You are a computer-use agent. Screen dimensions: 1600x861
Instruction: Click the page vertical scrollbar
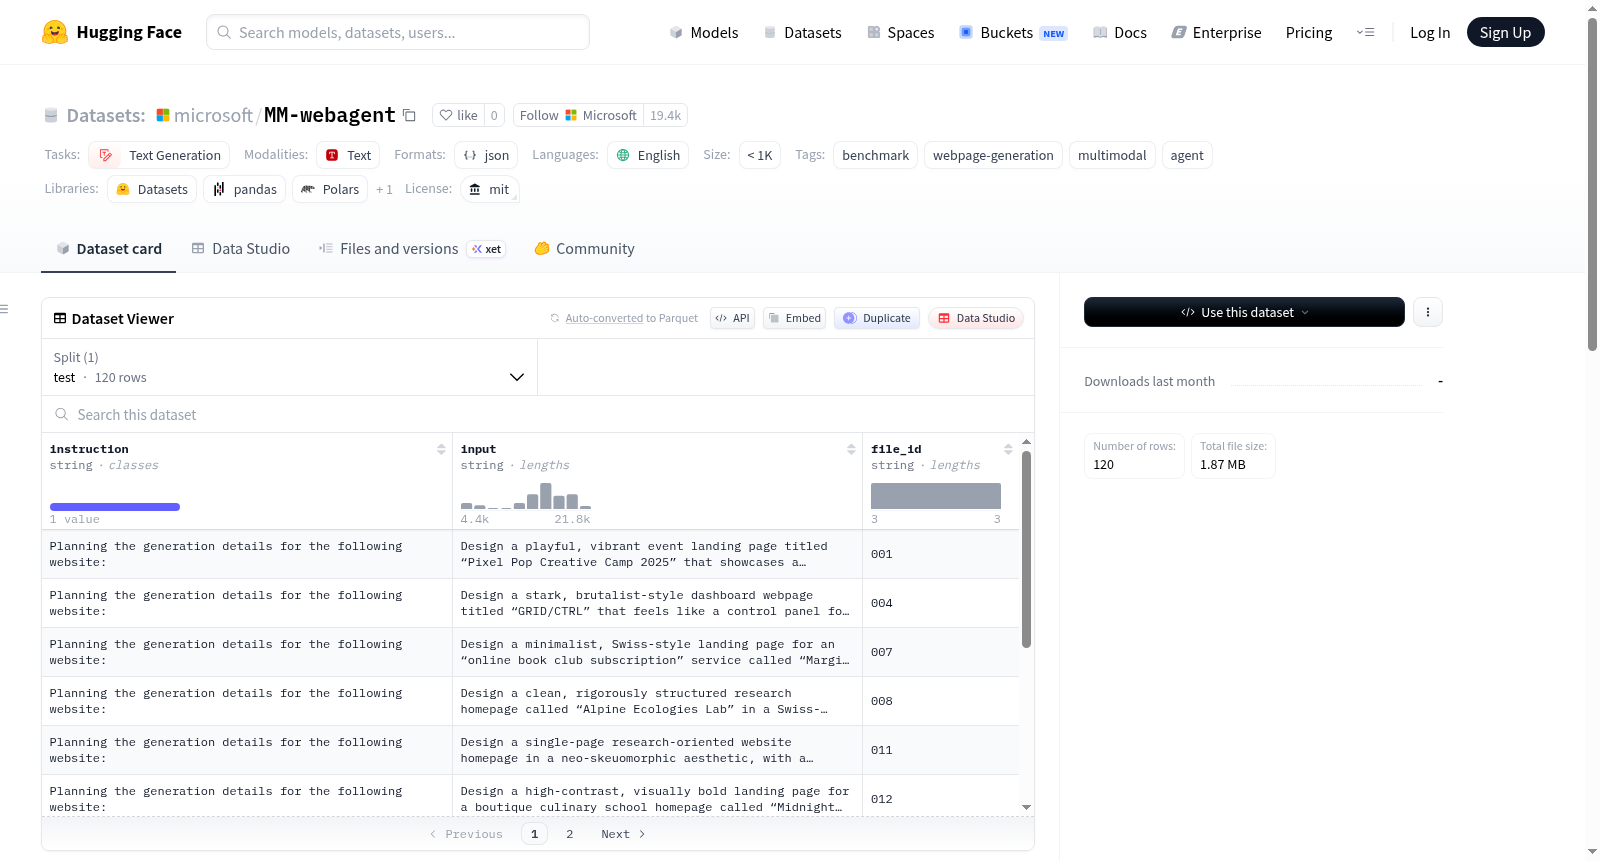(x=1592, y=185)
